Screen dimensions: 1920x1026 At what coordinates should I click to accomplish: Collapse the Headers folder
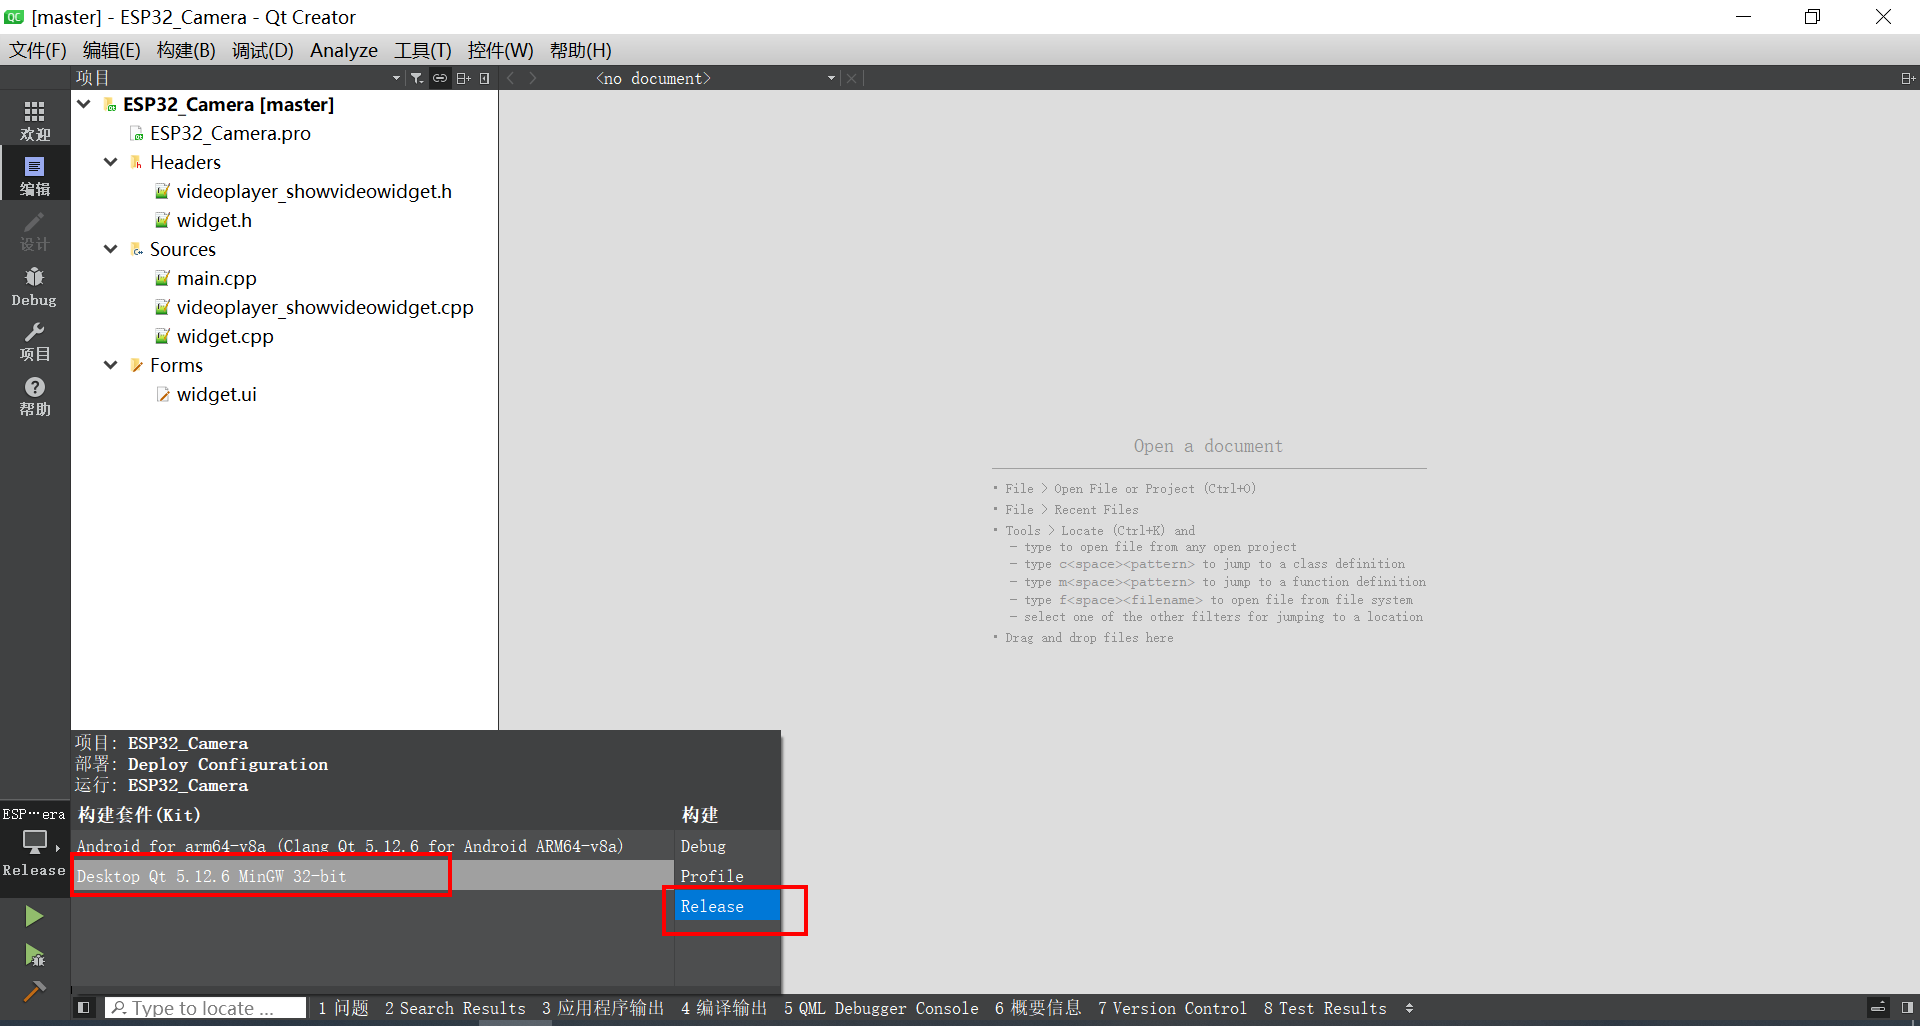point(111,162)
